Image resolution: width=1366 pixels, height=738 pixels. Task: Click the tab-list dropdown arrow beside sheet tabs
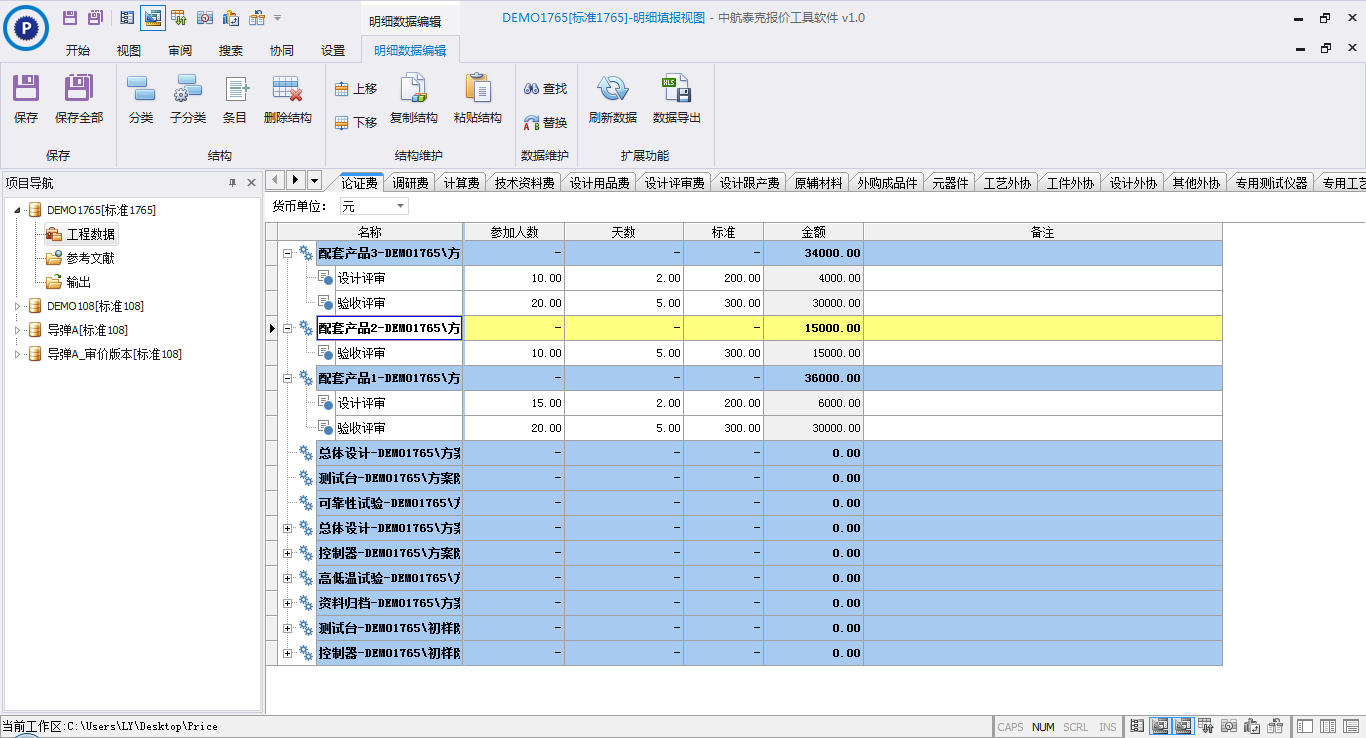pyautogui.click(x=315, y=181)
